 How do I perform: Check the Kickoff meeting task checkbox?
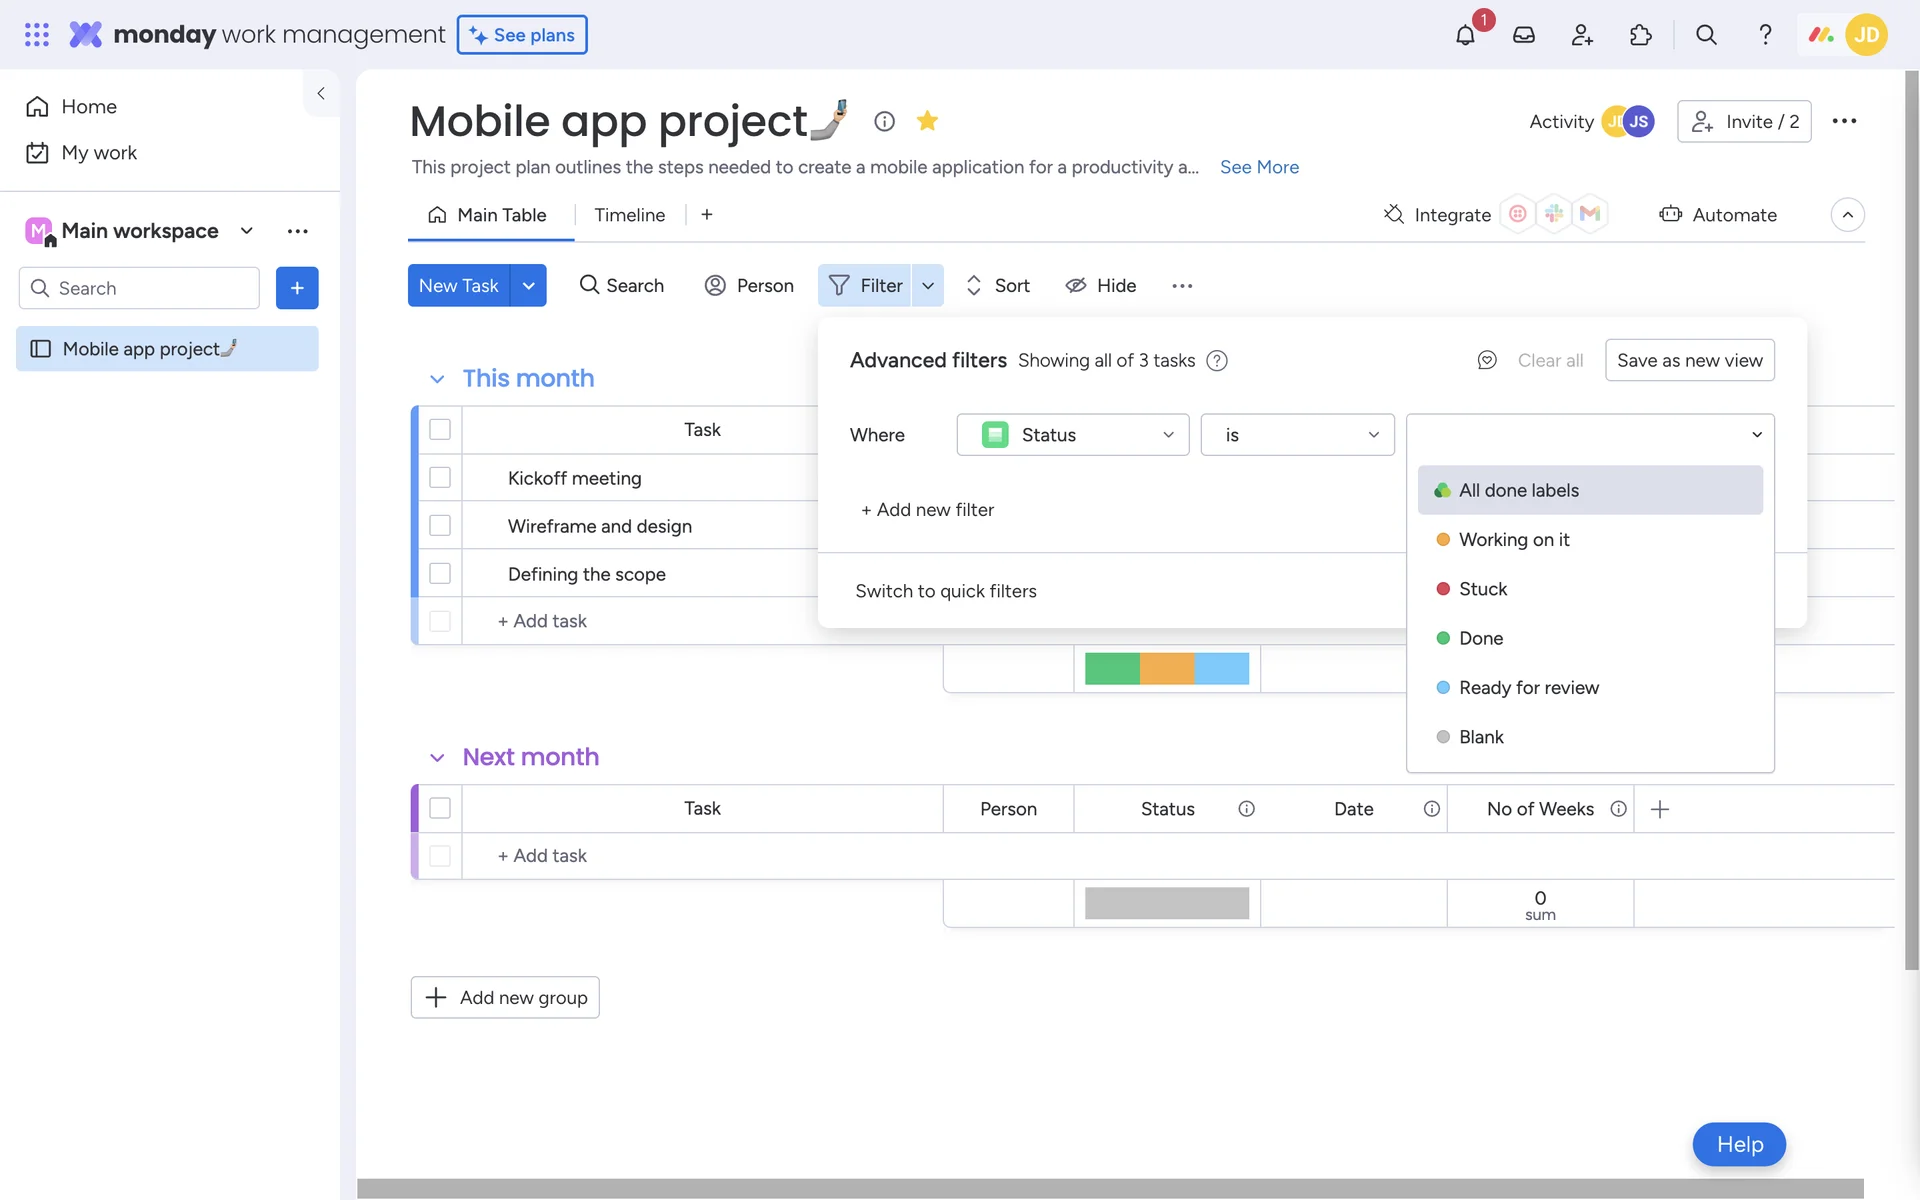[x=440, y=478]
